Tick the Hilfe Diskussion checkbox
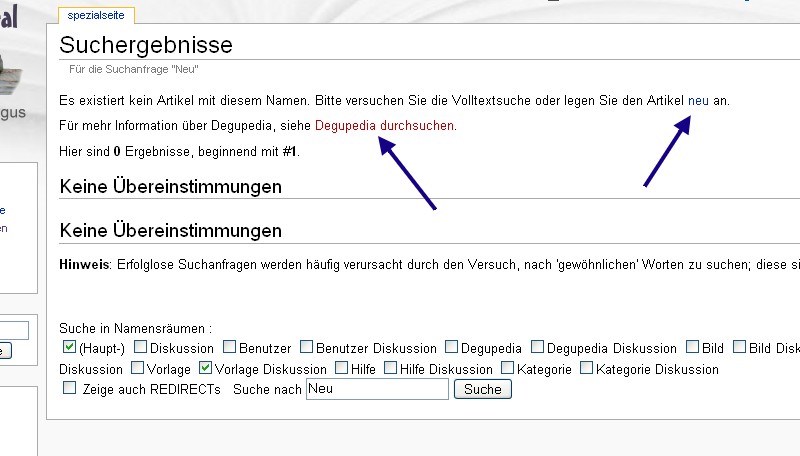The image size is (800, 456). 390,369
